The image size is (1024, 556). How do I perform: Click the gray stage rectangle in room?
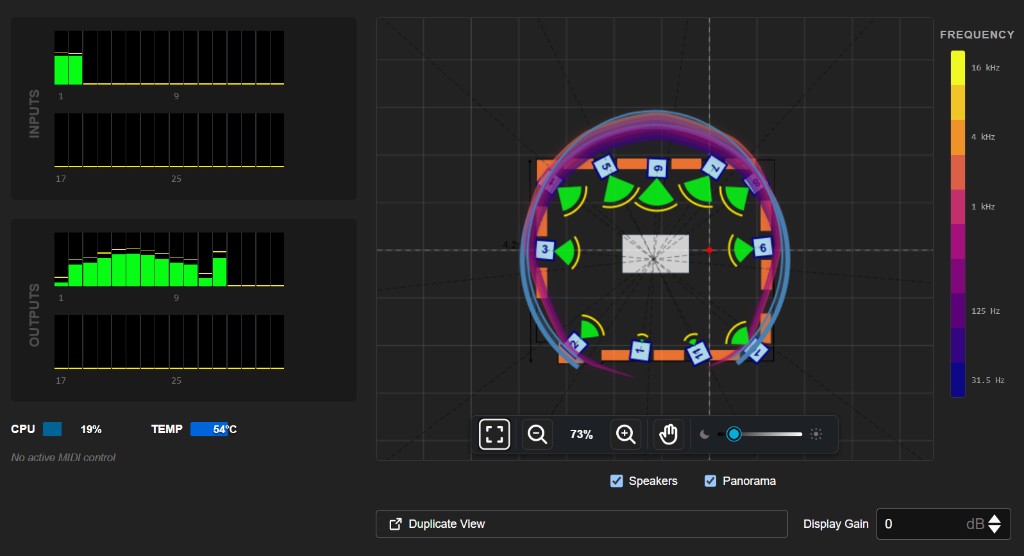pos(655,254)
